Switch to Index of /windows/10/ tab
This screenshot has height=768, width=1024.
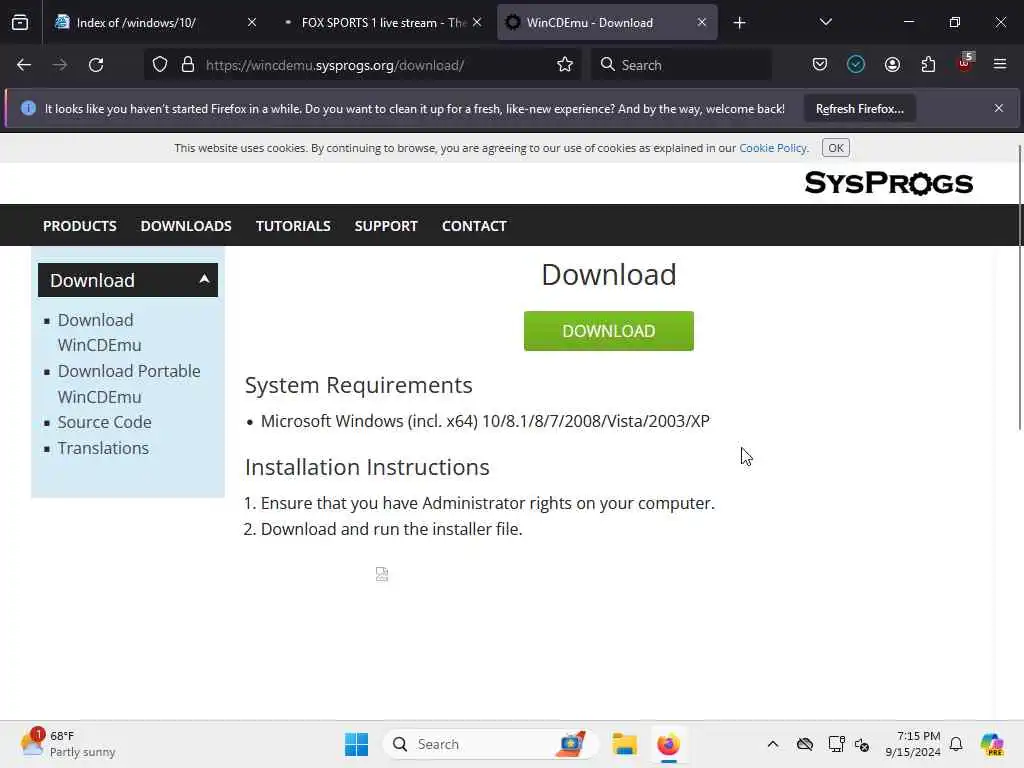pos(136,23)
